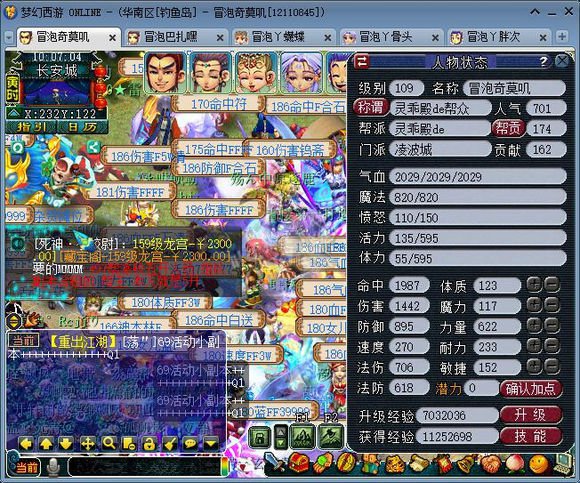Screen dimensions: 580x483
Task: Click the 升级 button
Action: (531, 415)
